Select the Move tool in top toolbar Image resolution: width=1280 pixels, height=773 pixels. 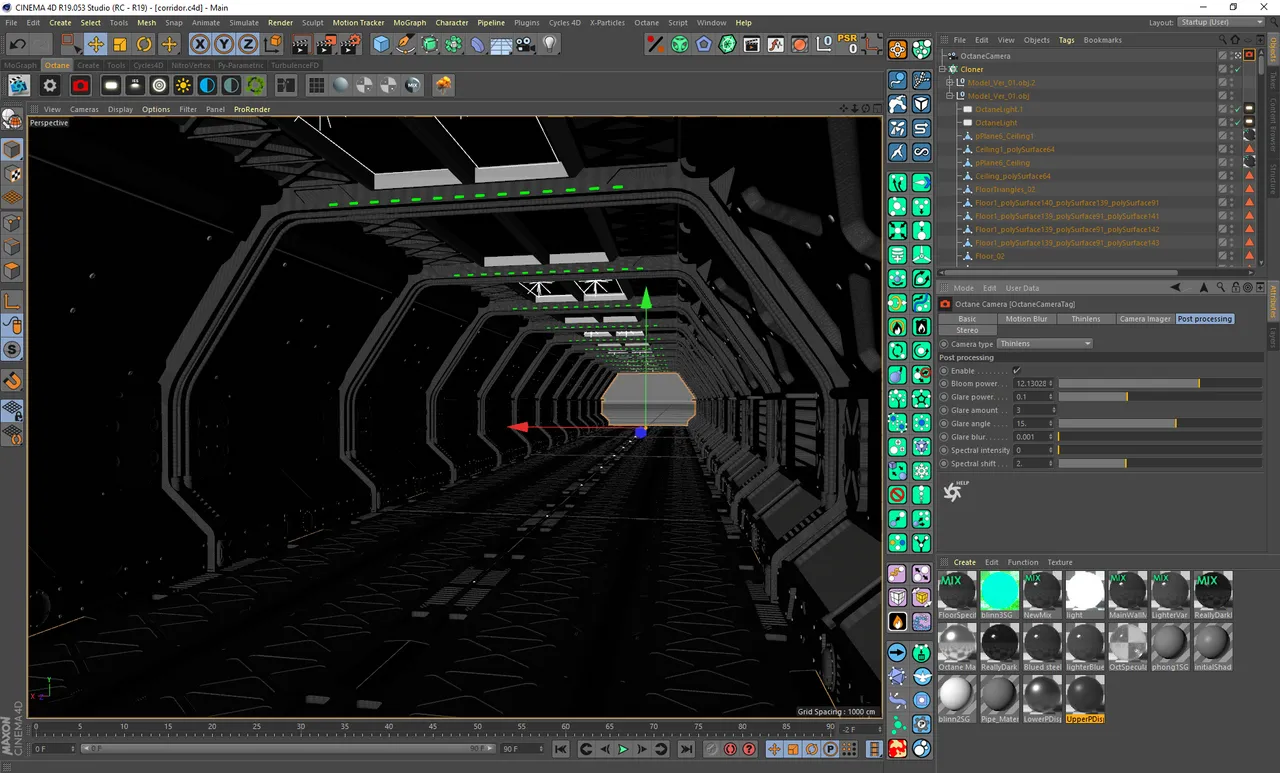click(96, 44)
